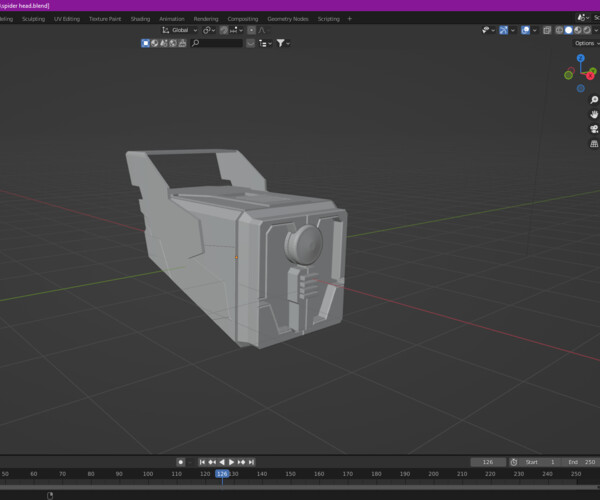Screen dimensions: 600x500
Task: Select wireframe viewport shading mode
Action: click(x=559, y=31)
